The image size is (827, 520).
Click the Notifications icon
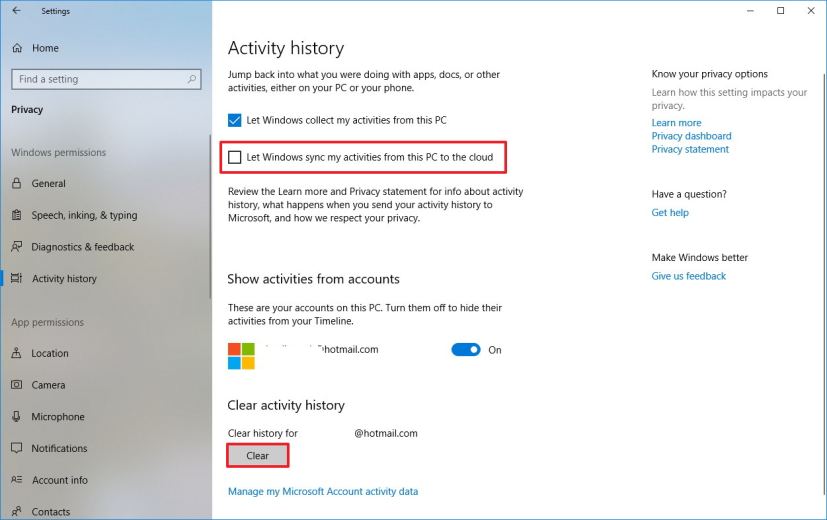[17, 448]
